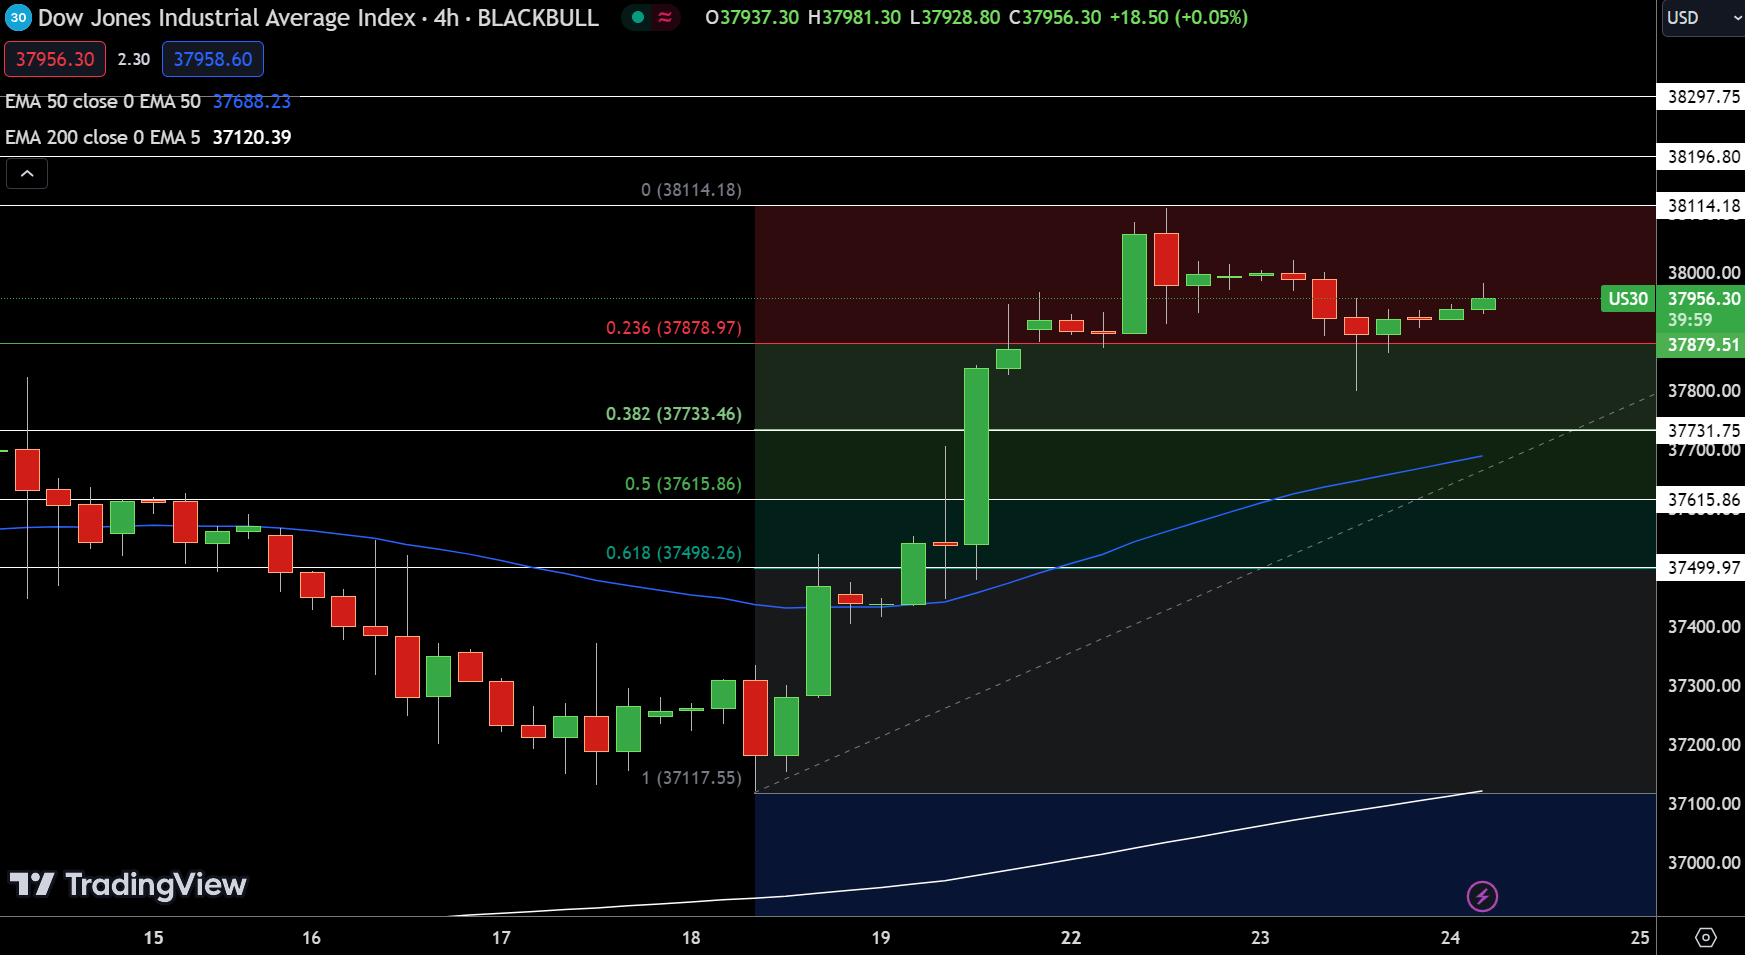This screenshot has height=955, width=1745.
Task: Click the 0.382 (37733.46) Fibonacci label
Action: (674, 414)
